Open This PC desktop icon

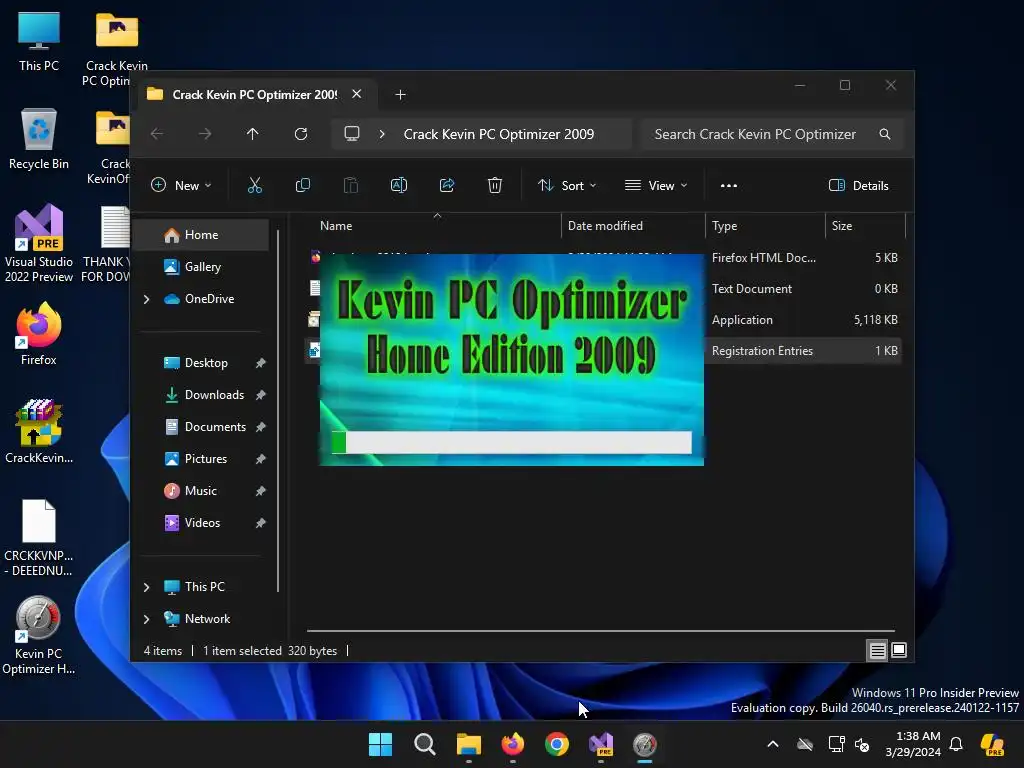click(39, 40)
